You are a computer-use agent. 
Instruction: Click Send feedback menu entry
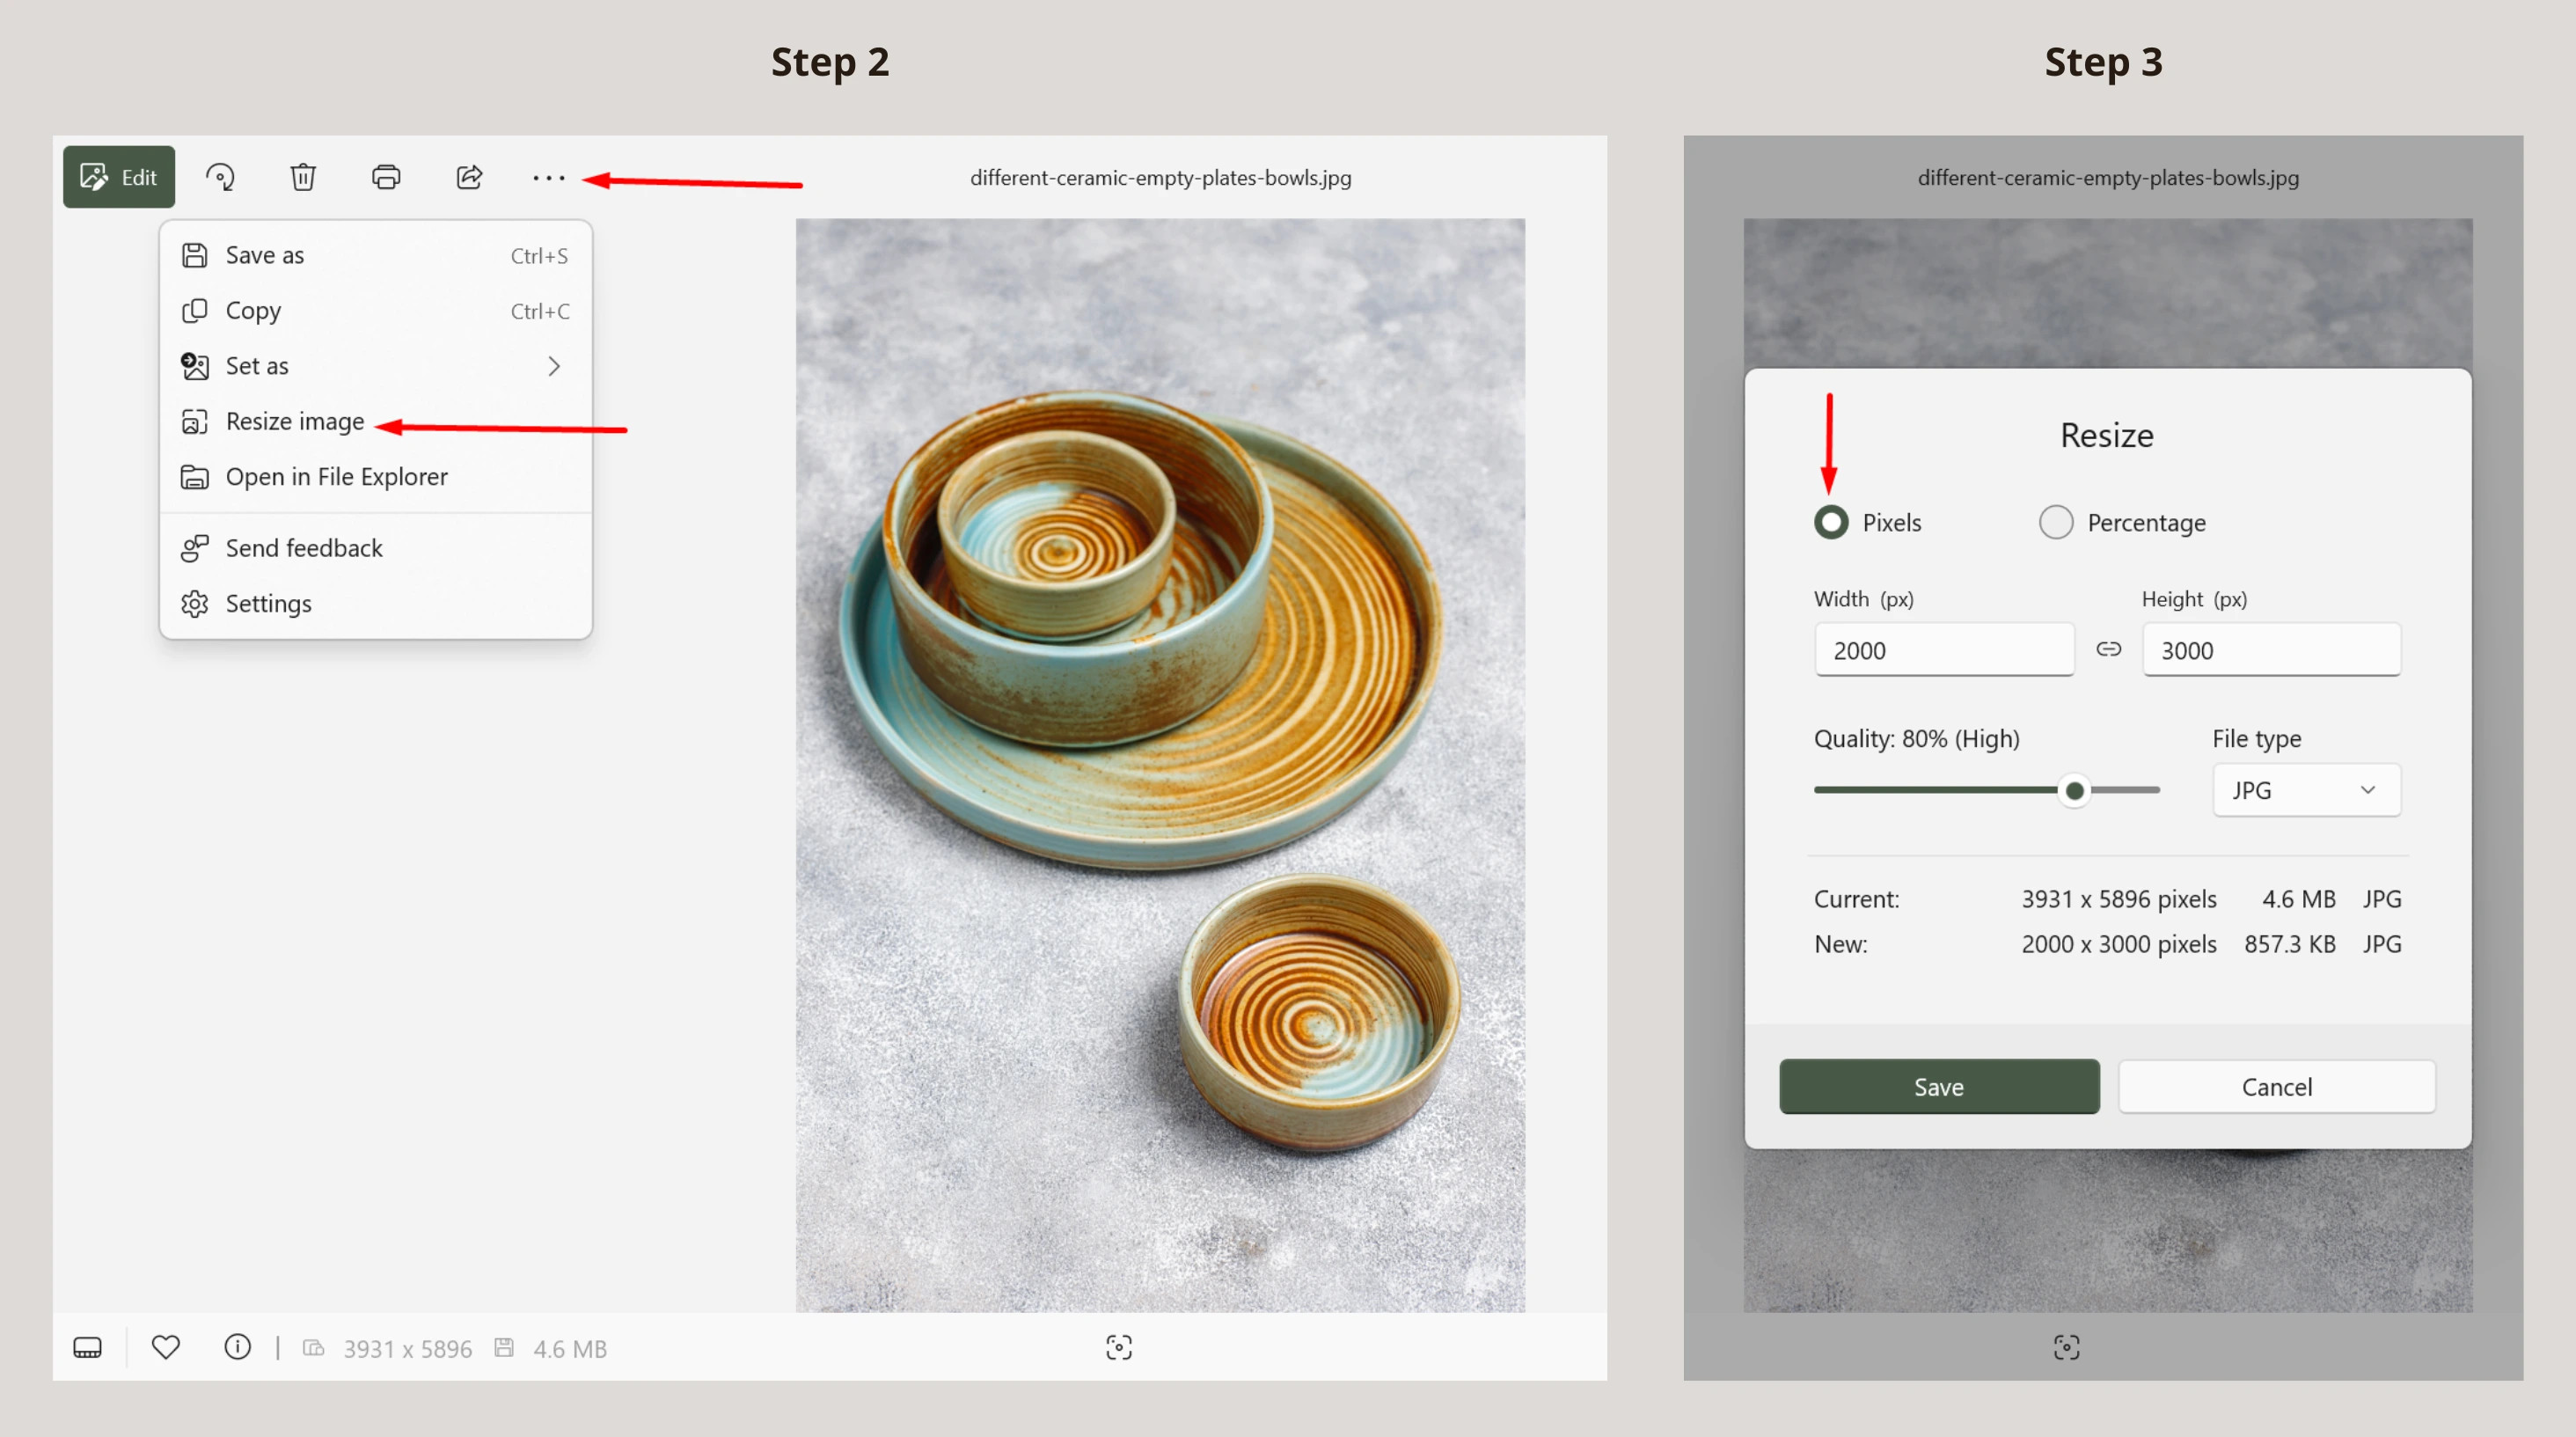(376, 548)
